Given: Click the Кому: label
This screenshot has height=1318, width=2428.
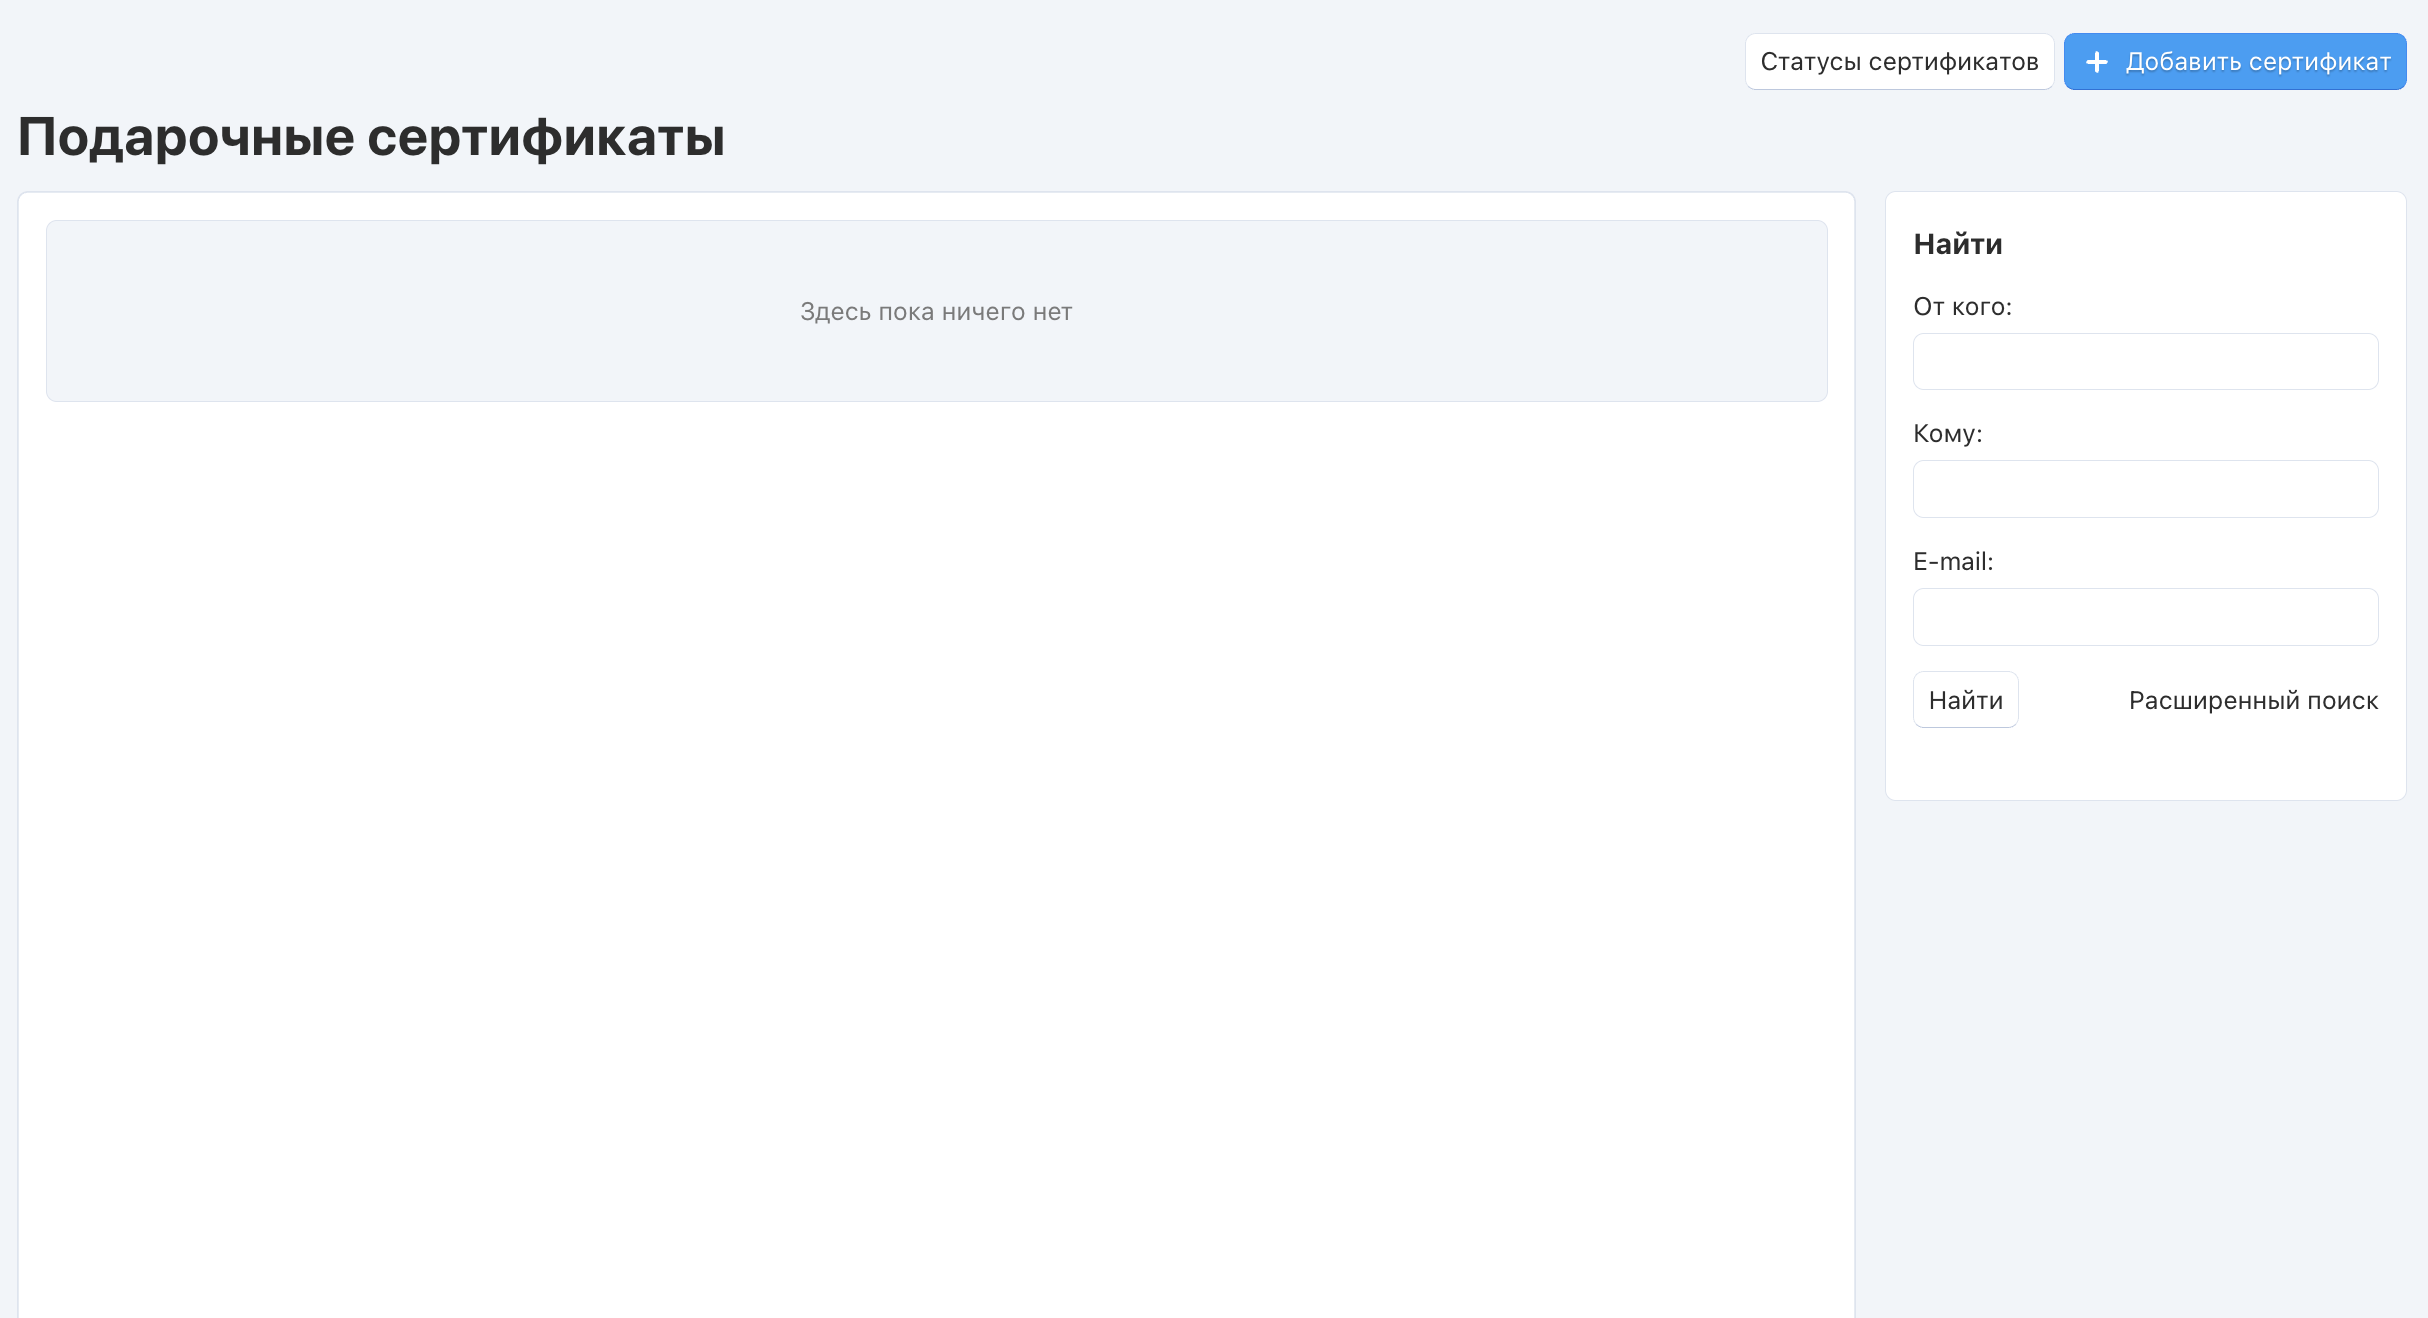Looking at the screenshot, I should click(1946, 434).
